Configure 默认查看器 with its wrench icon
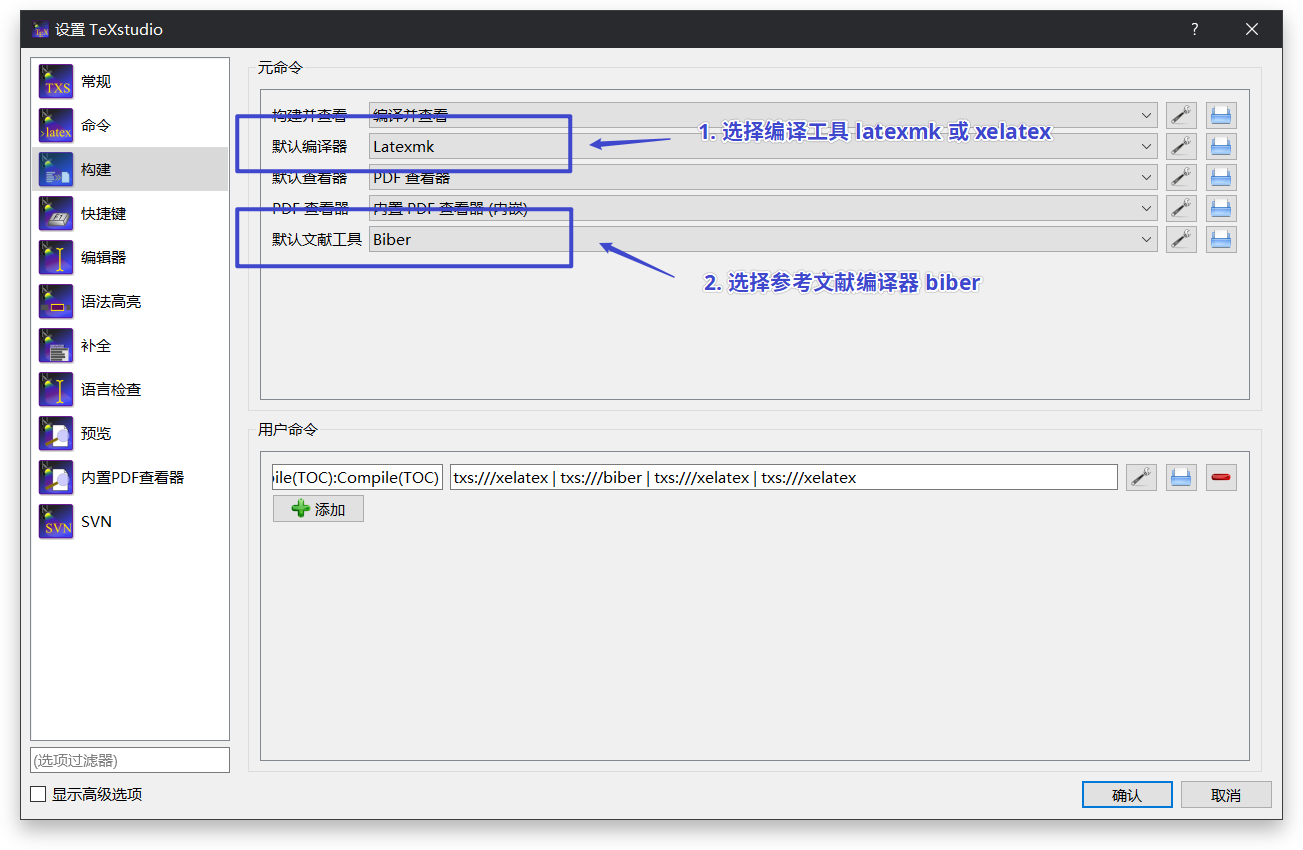 [1181, 177]
